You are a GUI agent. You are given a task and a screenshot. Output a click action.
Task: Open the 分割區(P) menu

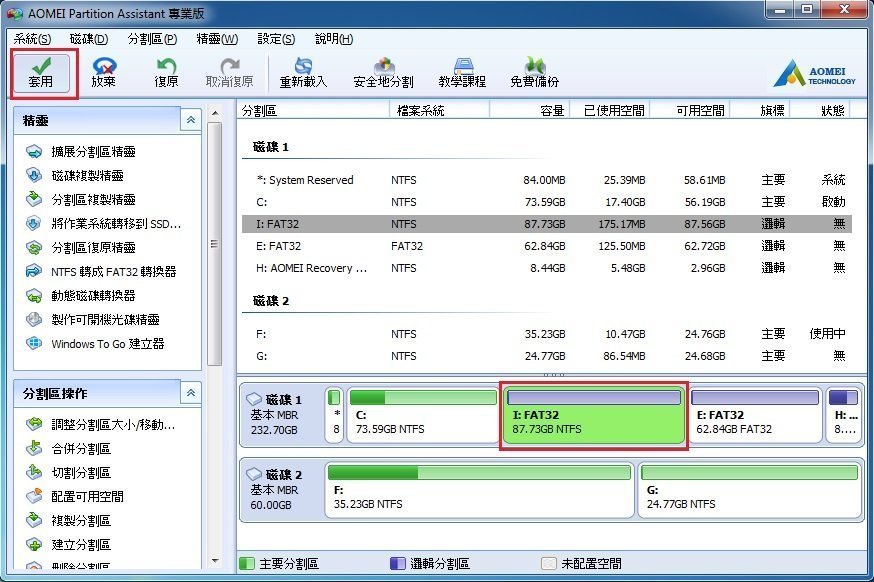(152, 39)
